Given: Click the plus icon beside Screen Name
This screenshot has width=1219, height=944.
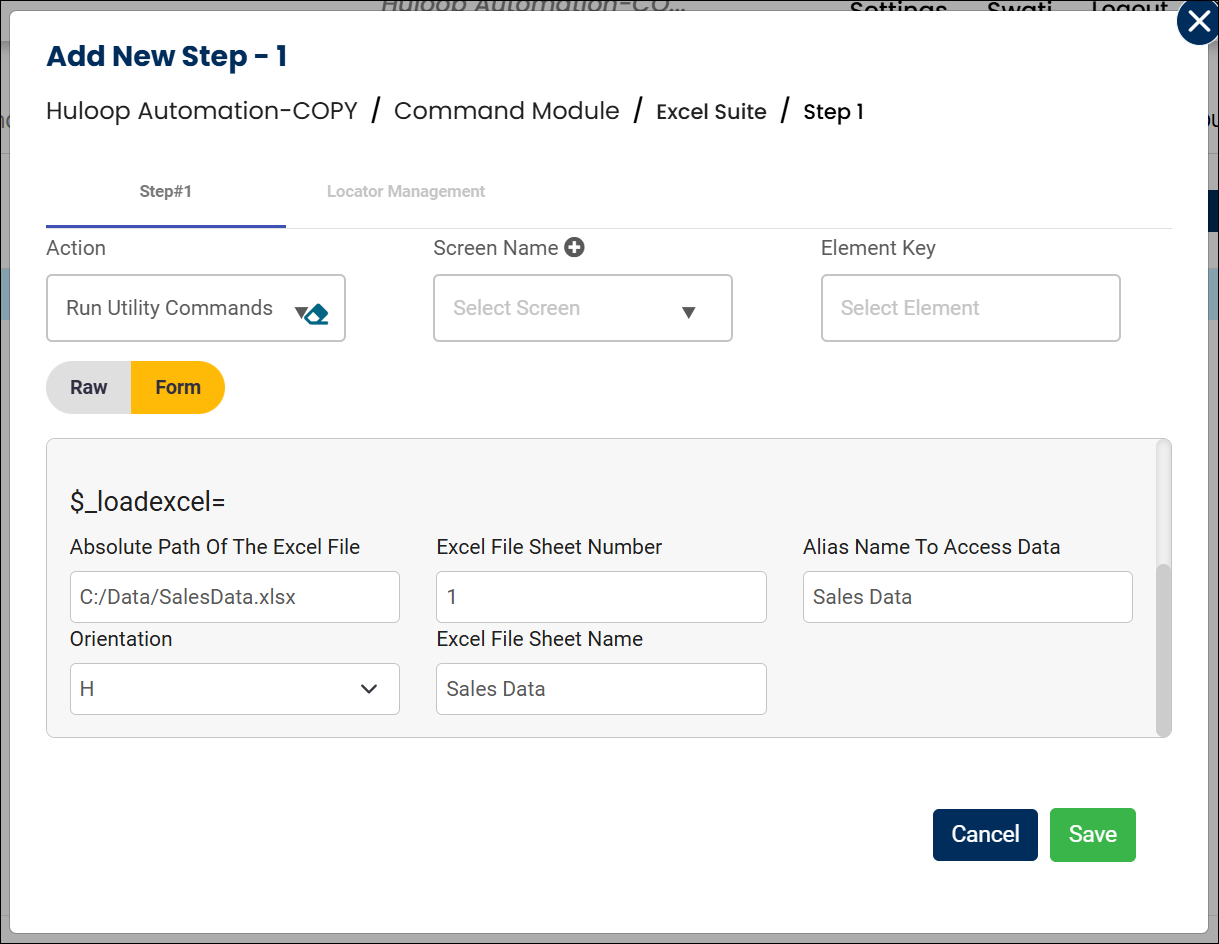Looking at the screenshot, I should coord(574,248).
